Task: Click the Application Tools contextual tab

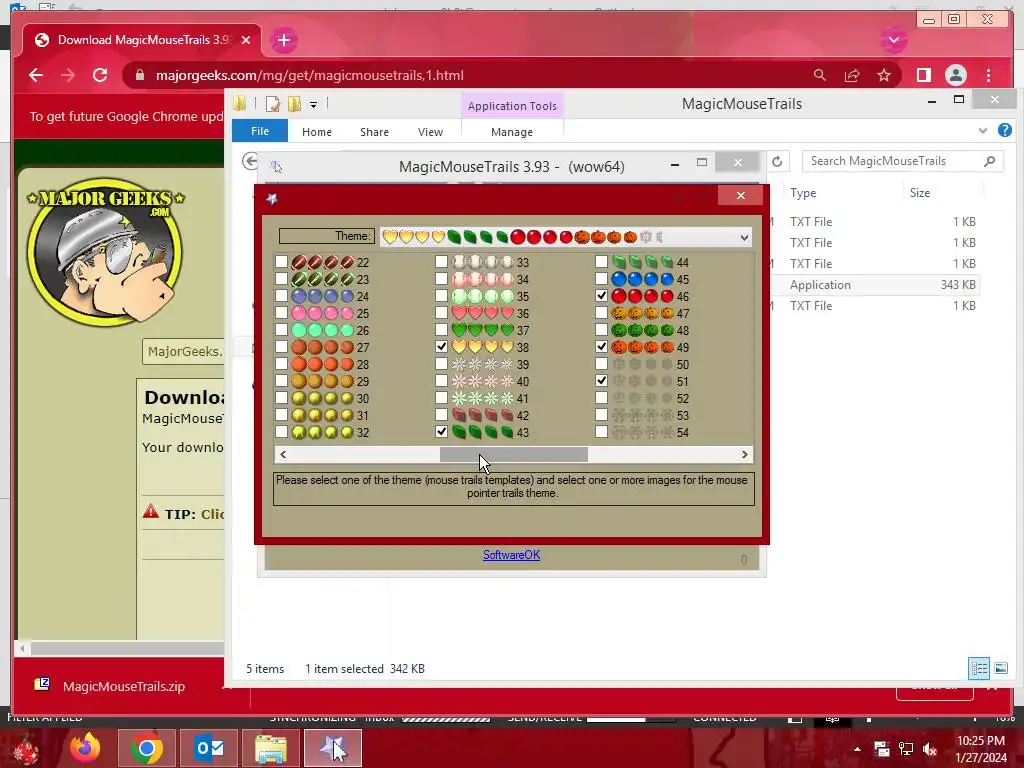Action: (x=513, y=106)
